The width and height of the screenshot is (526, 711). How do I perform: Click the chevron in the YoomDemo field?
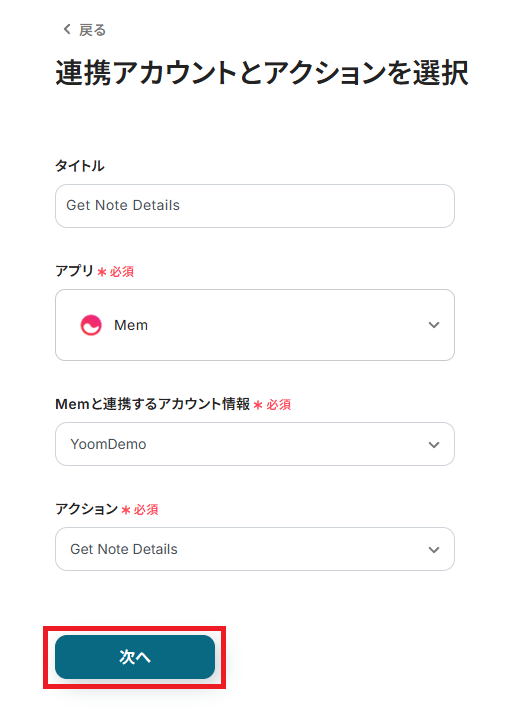click(434, 445)
